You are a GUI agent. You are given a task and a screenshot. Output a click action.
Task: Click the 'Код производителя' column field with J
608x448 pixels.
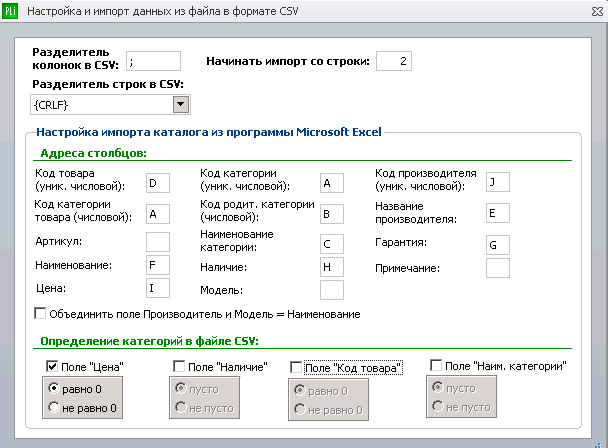[498, 182]
